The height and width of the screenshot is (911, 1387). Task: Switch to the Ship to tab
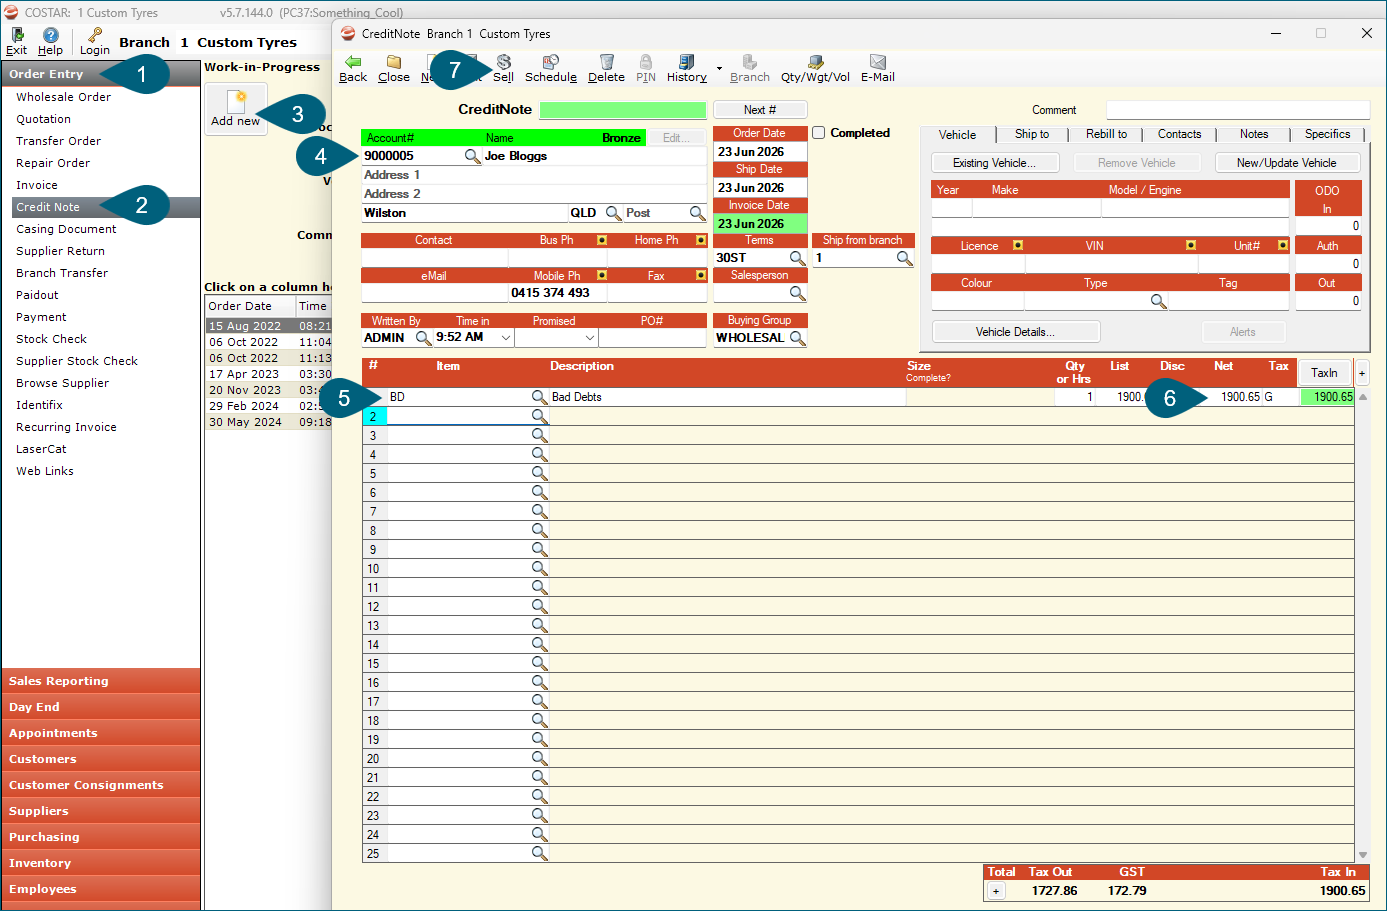[1032, 134]
